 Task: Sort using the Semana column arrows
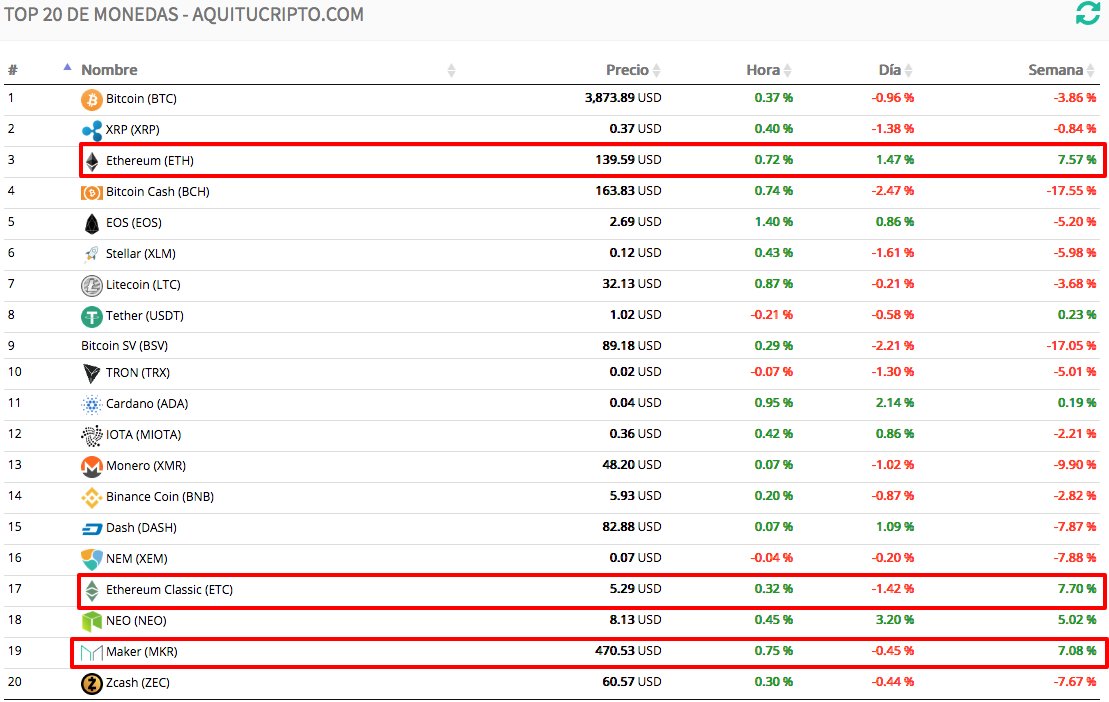[x=1091, y=70]
